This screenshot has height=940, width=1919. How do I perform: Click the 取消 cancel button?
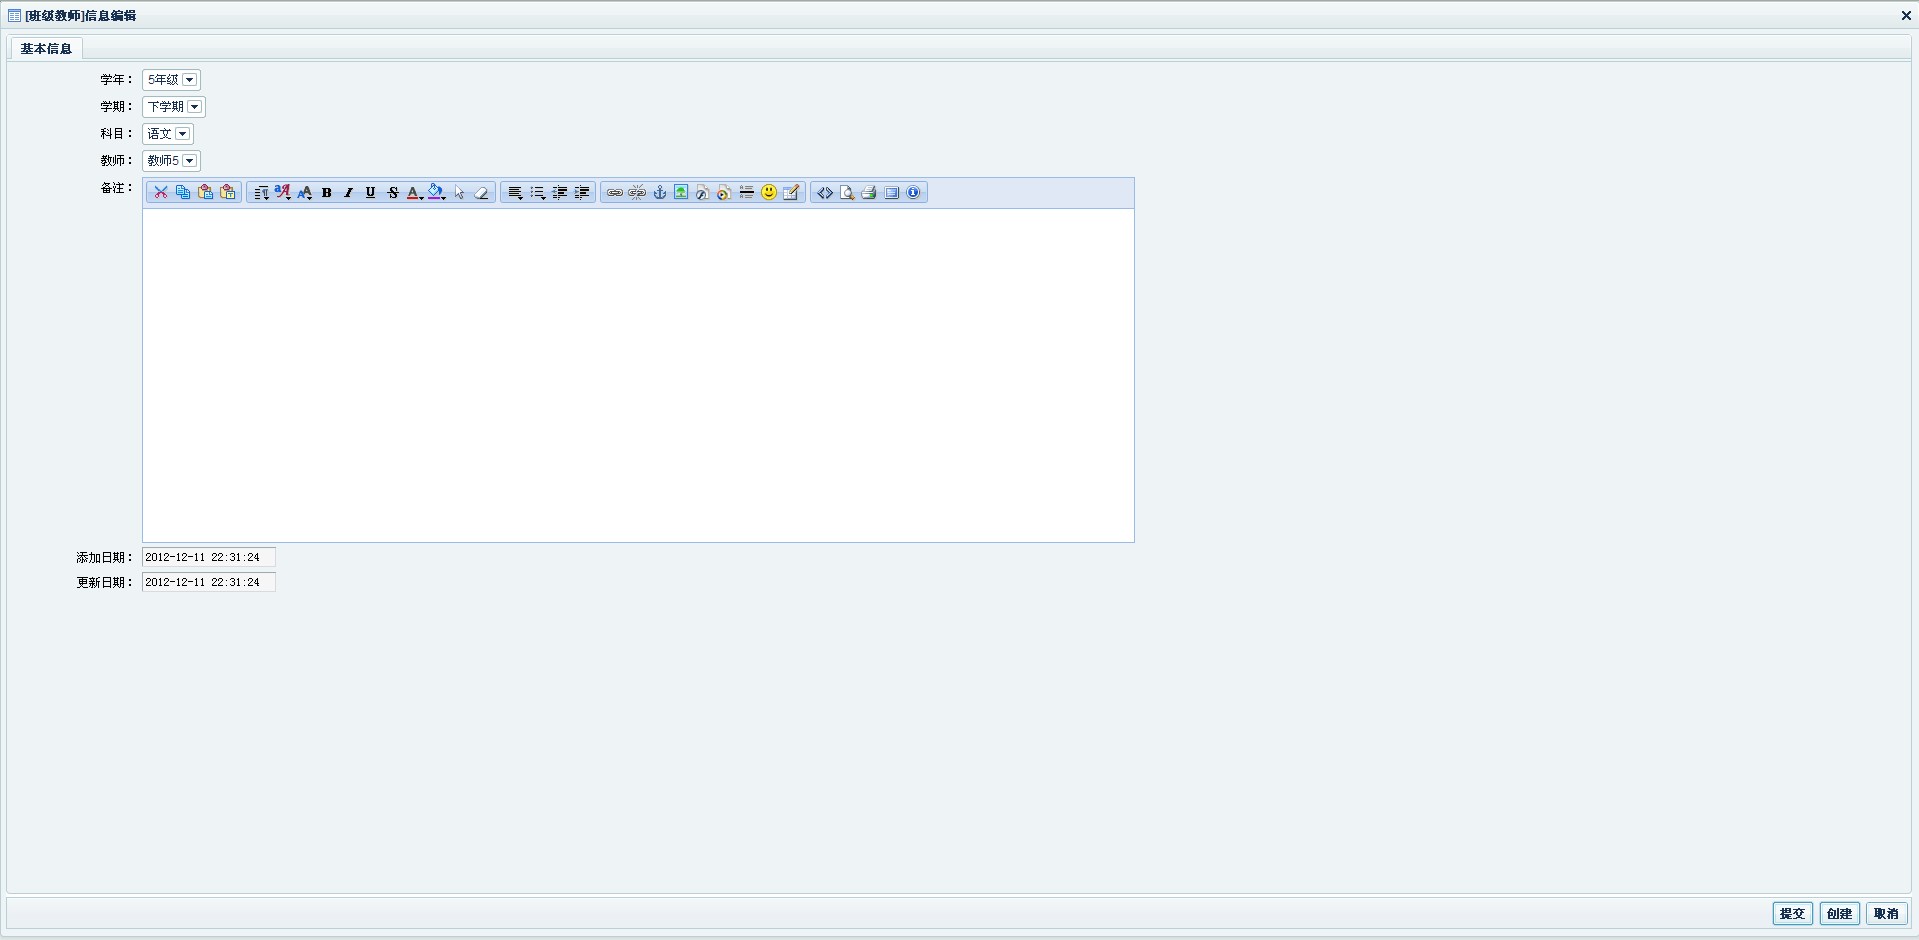coord(1886,913)
